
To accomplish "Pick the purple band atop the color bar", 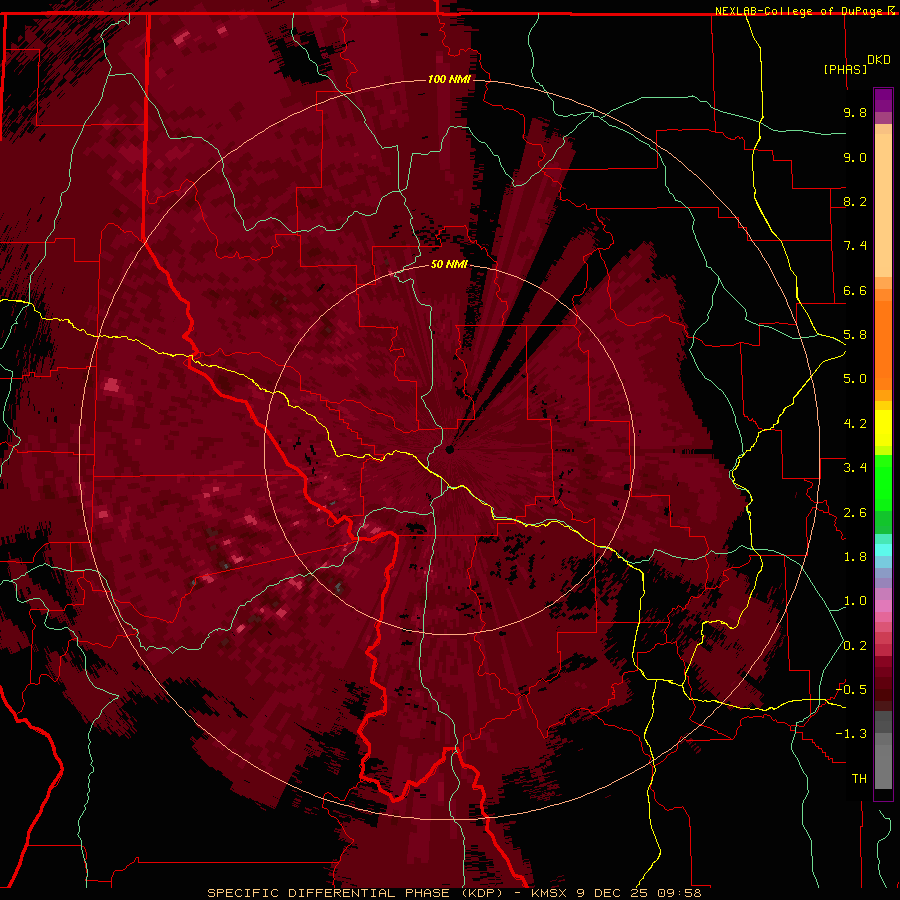I will point(883,101).
